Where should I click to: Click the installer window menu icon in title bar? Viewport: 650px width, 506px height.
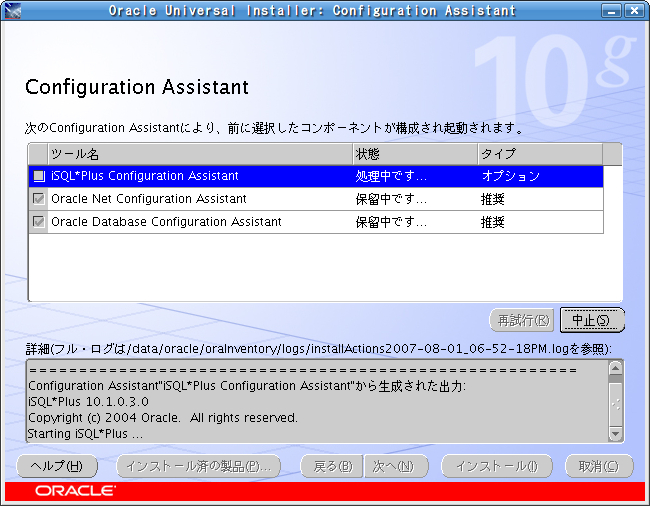point(12,10)
